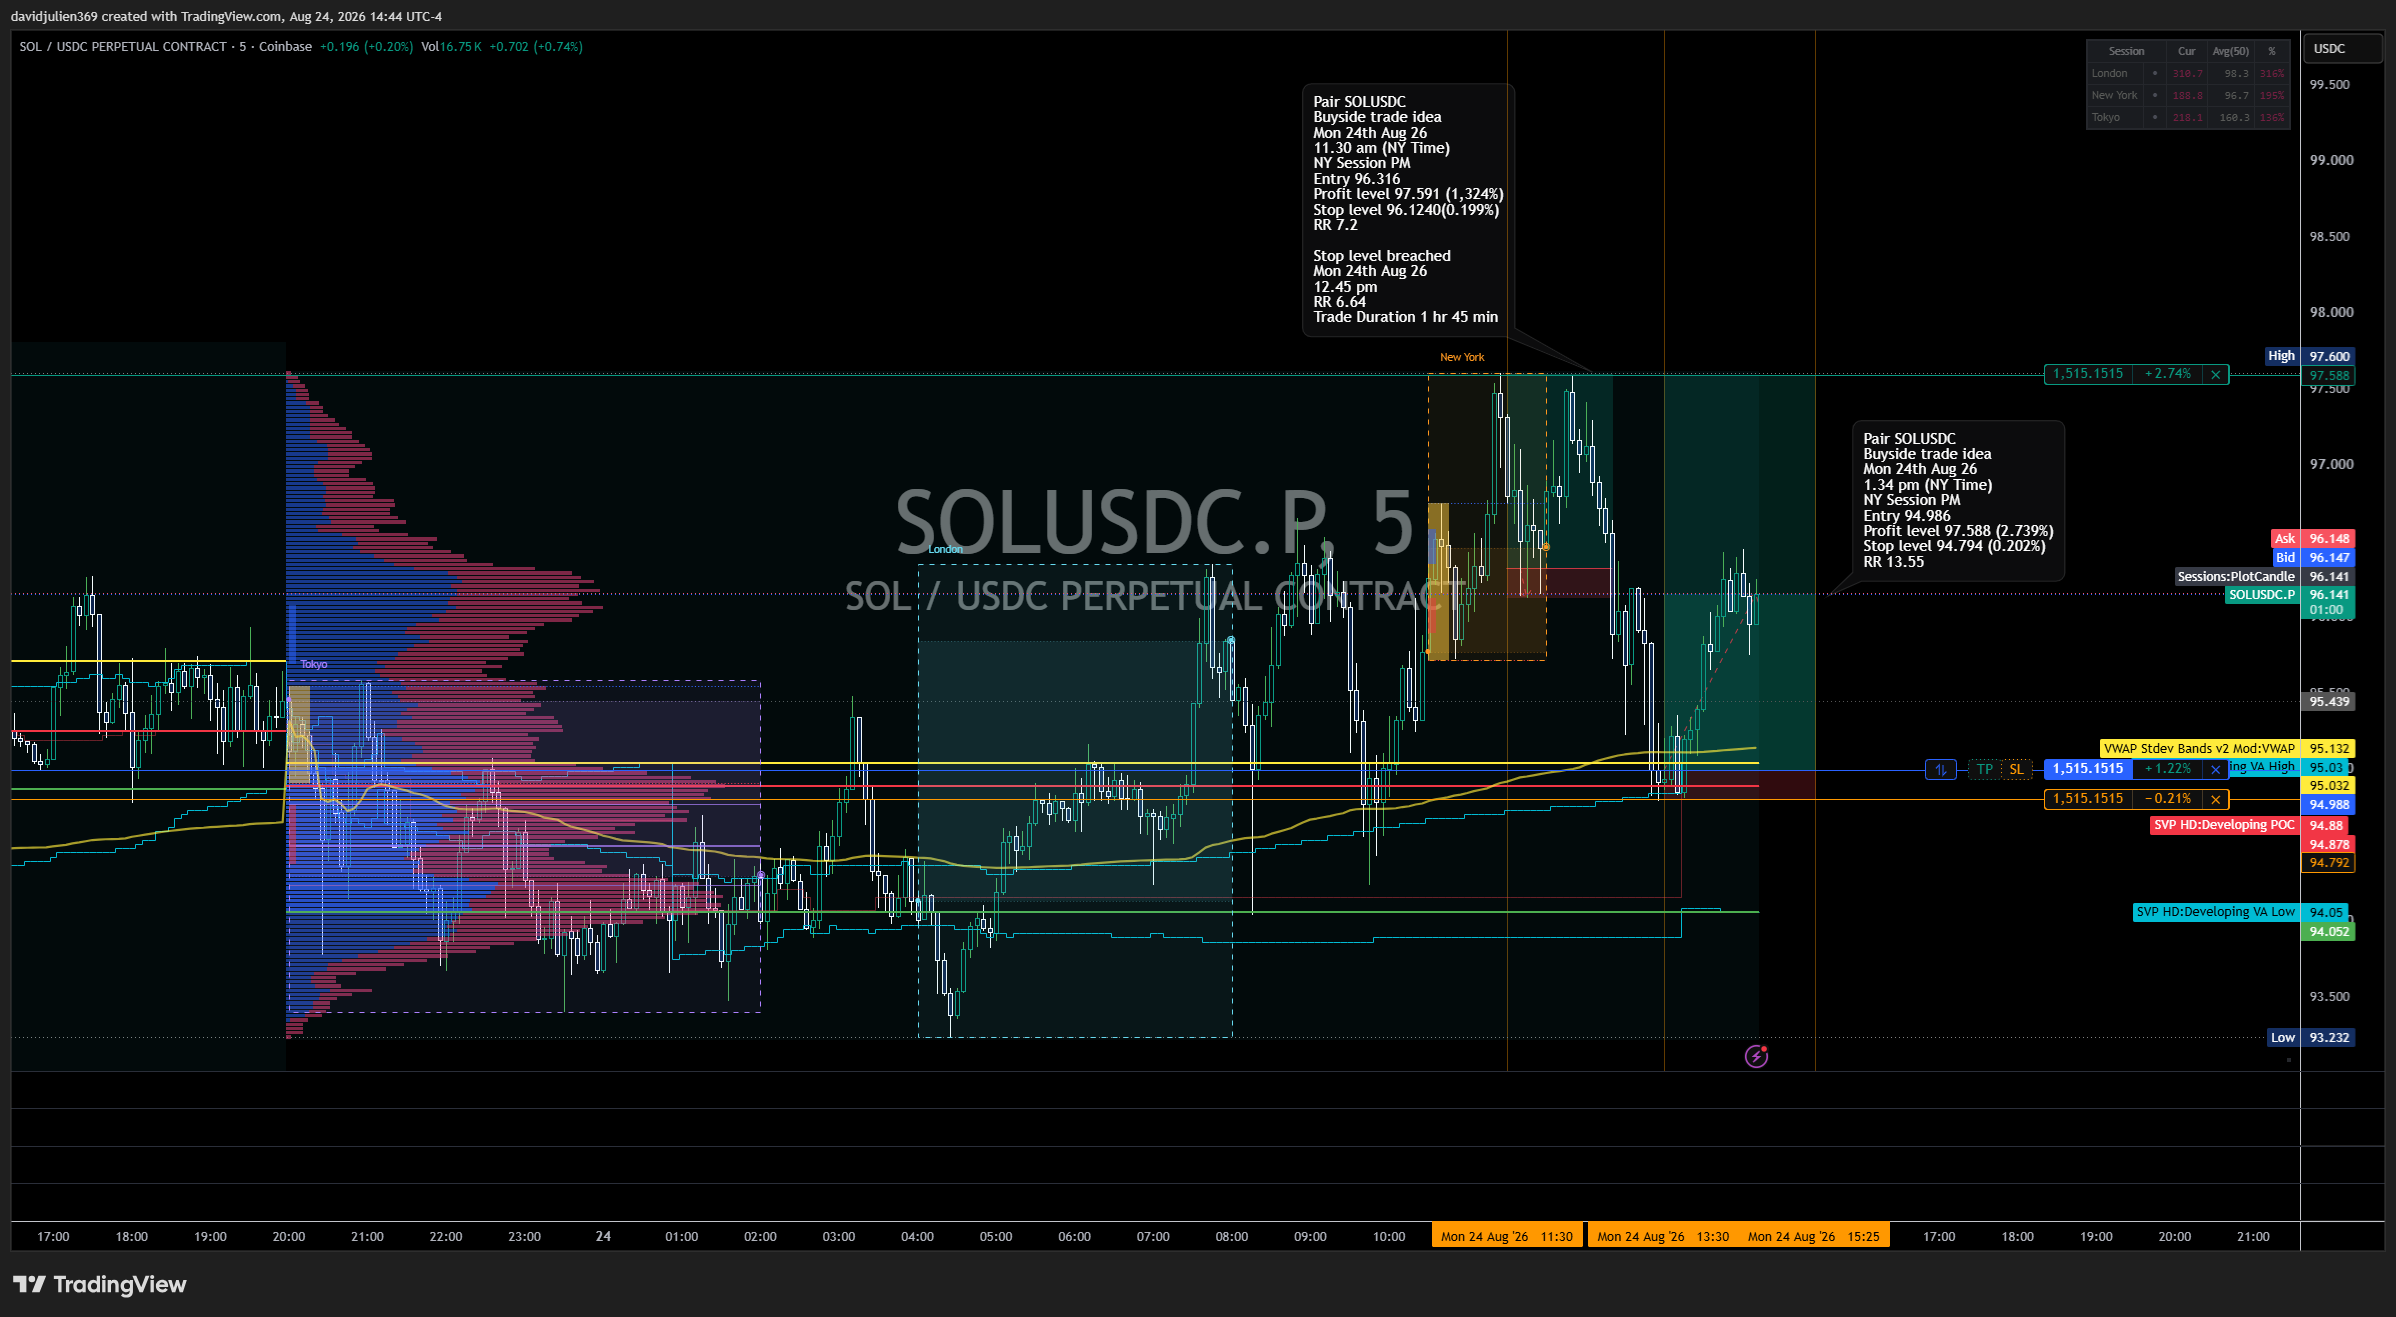Click the 1,515.1515 quantity on green target line

click(2087, 374)
